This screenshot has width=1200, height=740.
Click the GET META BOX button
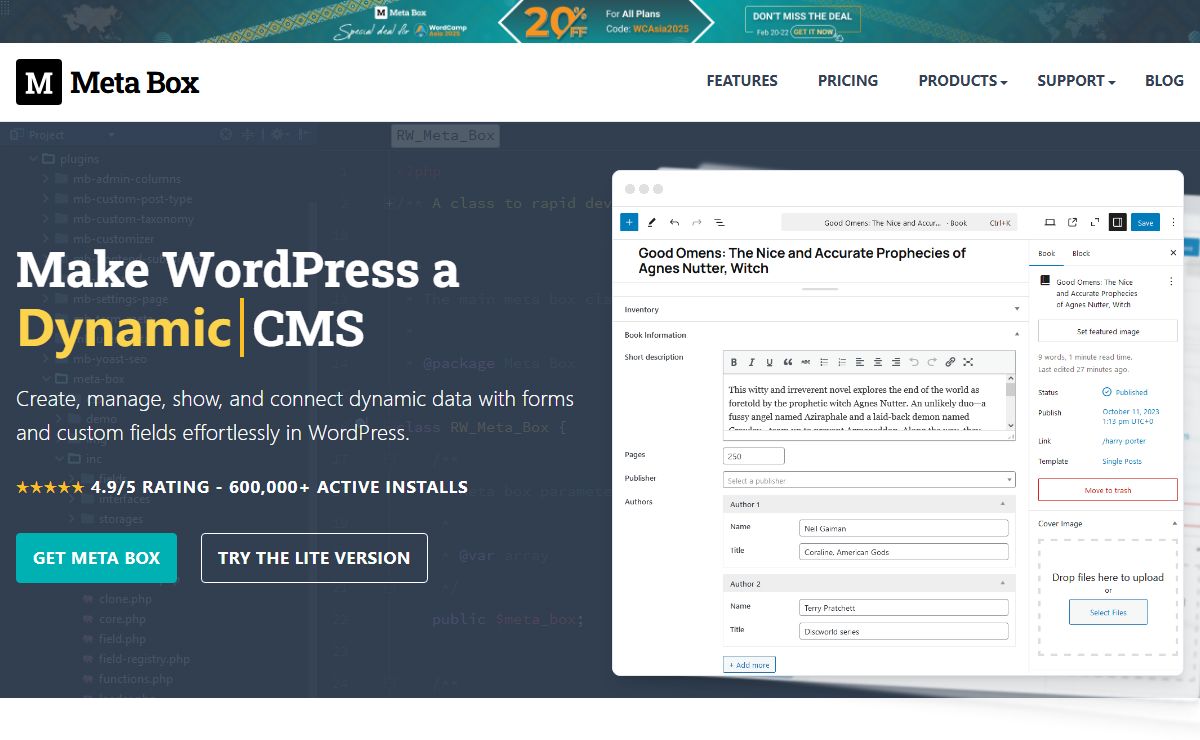(x=96, y=558)
